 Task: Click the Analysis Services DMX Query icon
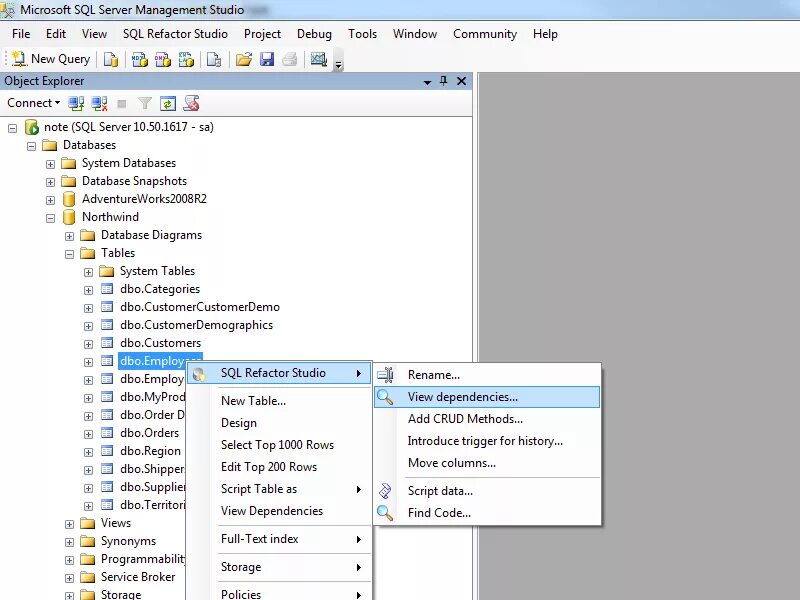pyautogui.click(x=163, y=59)
